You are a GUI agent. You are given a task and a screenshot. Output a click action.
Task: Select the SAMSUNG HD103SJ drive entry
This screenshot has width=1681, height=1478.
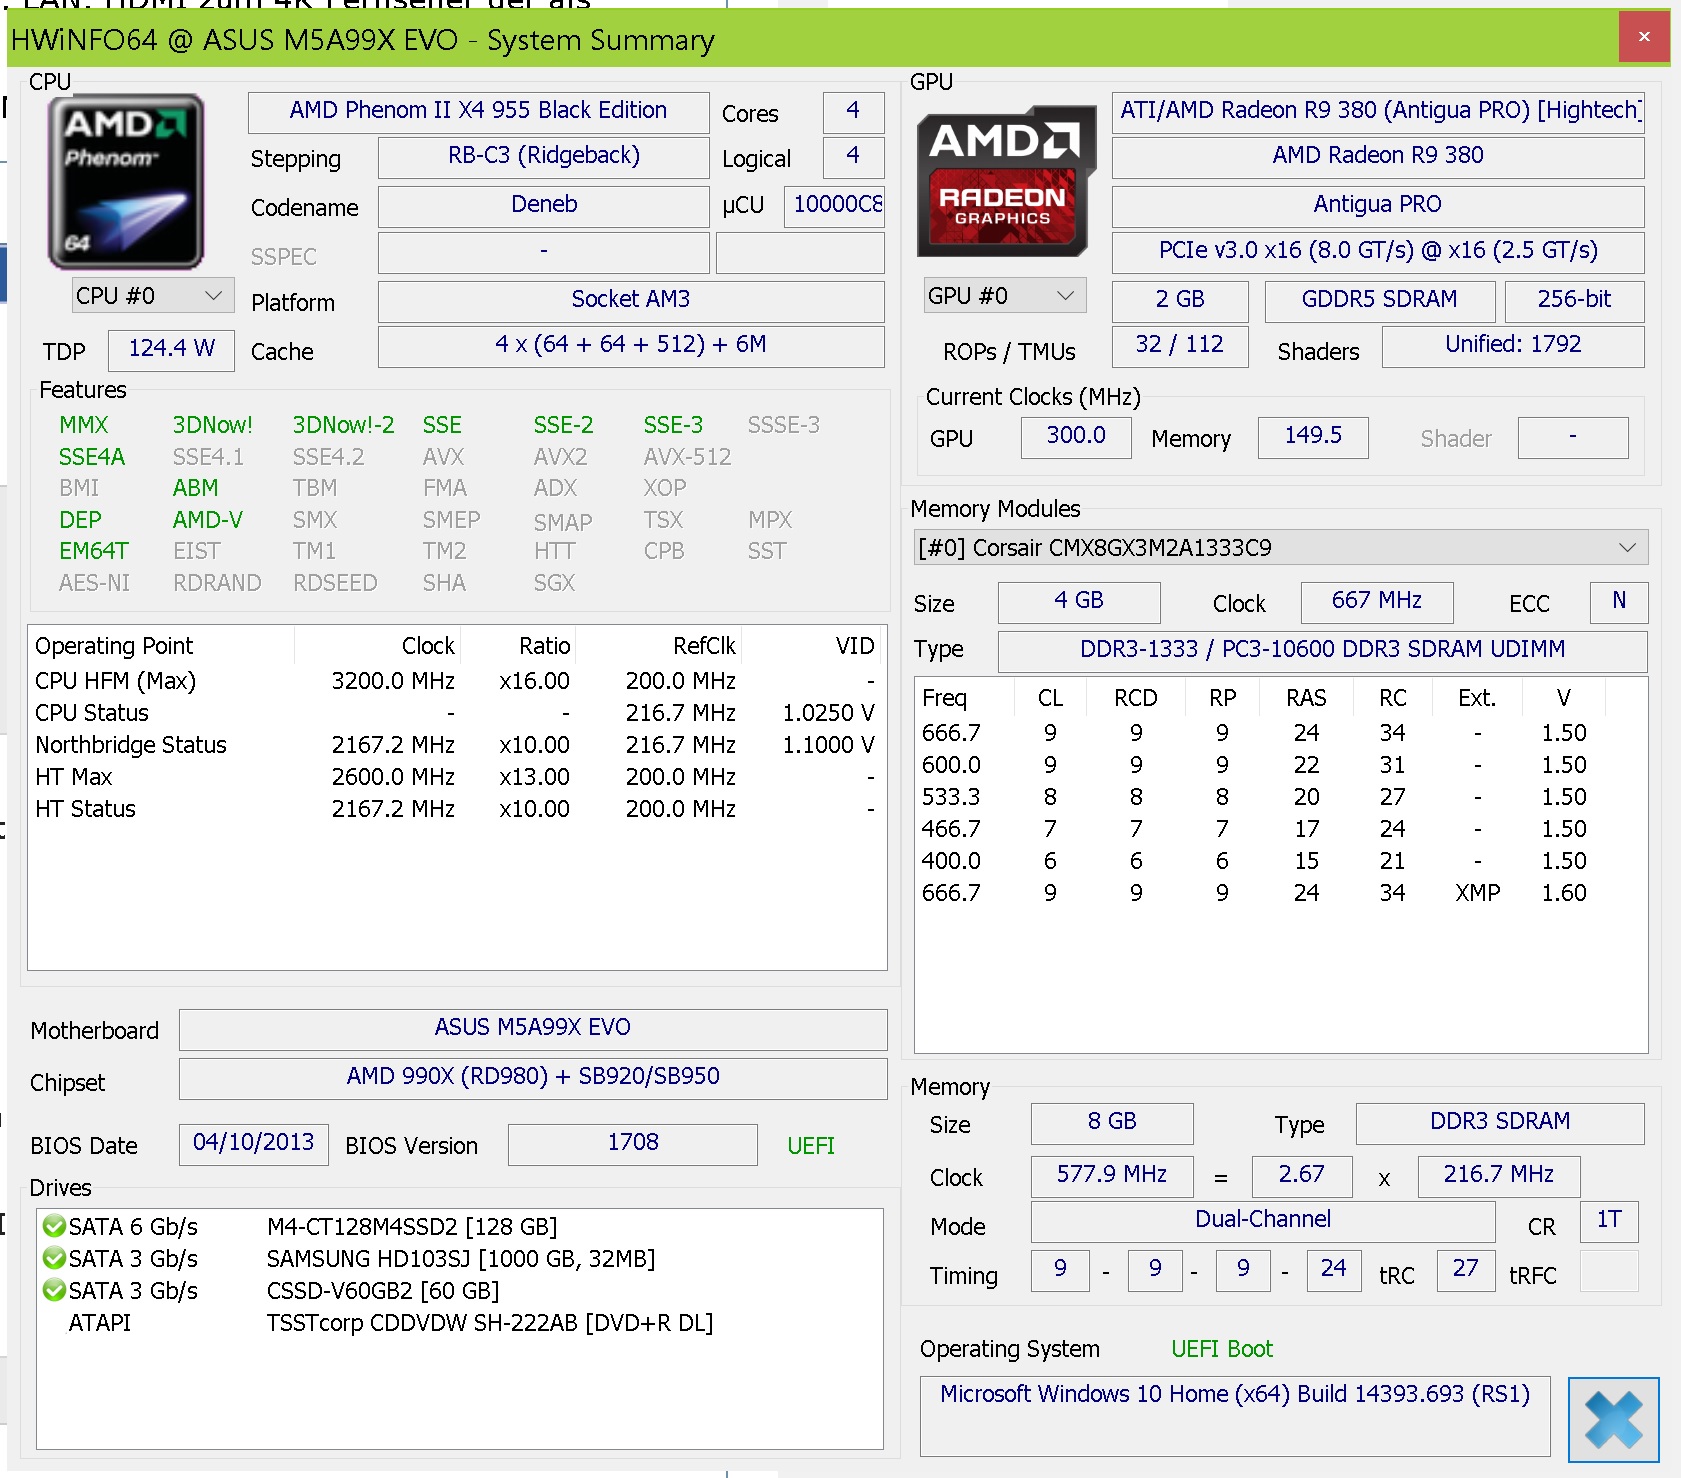point(460,1259)
